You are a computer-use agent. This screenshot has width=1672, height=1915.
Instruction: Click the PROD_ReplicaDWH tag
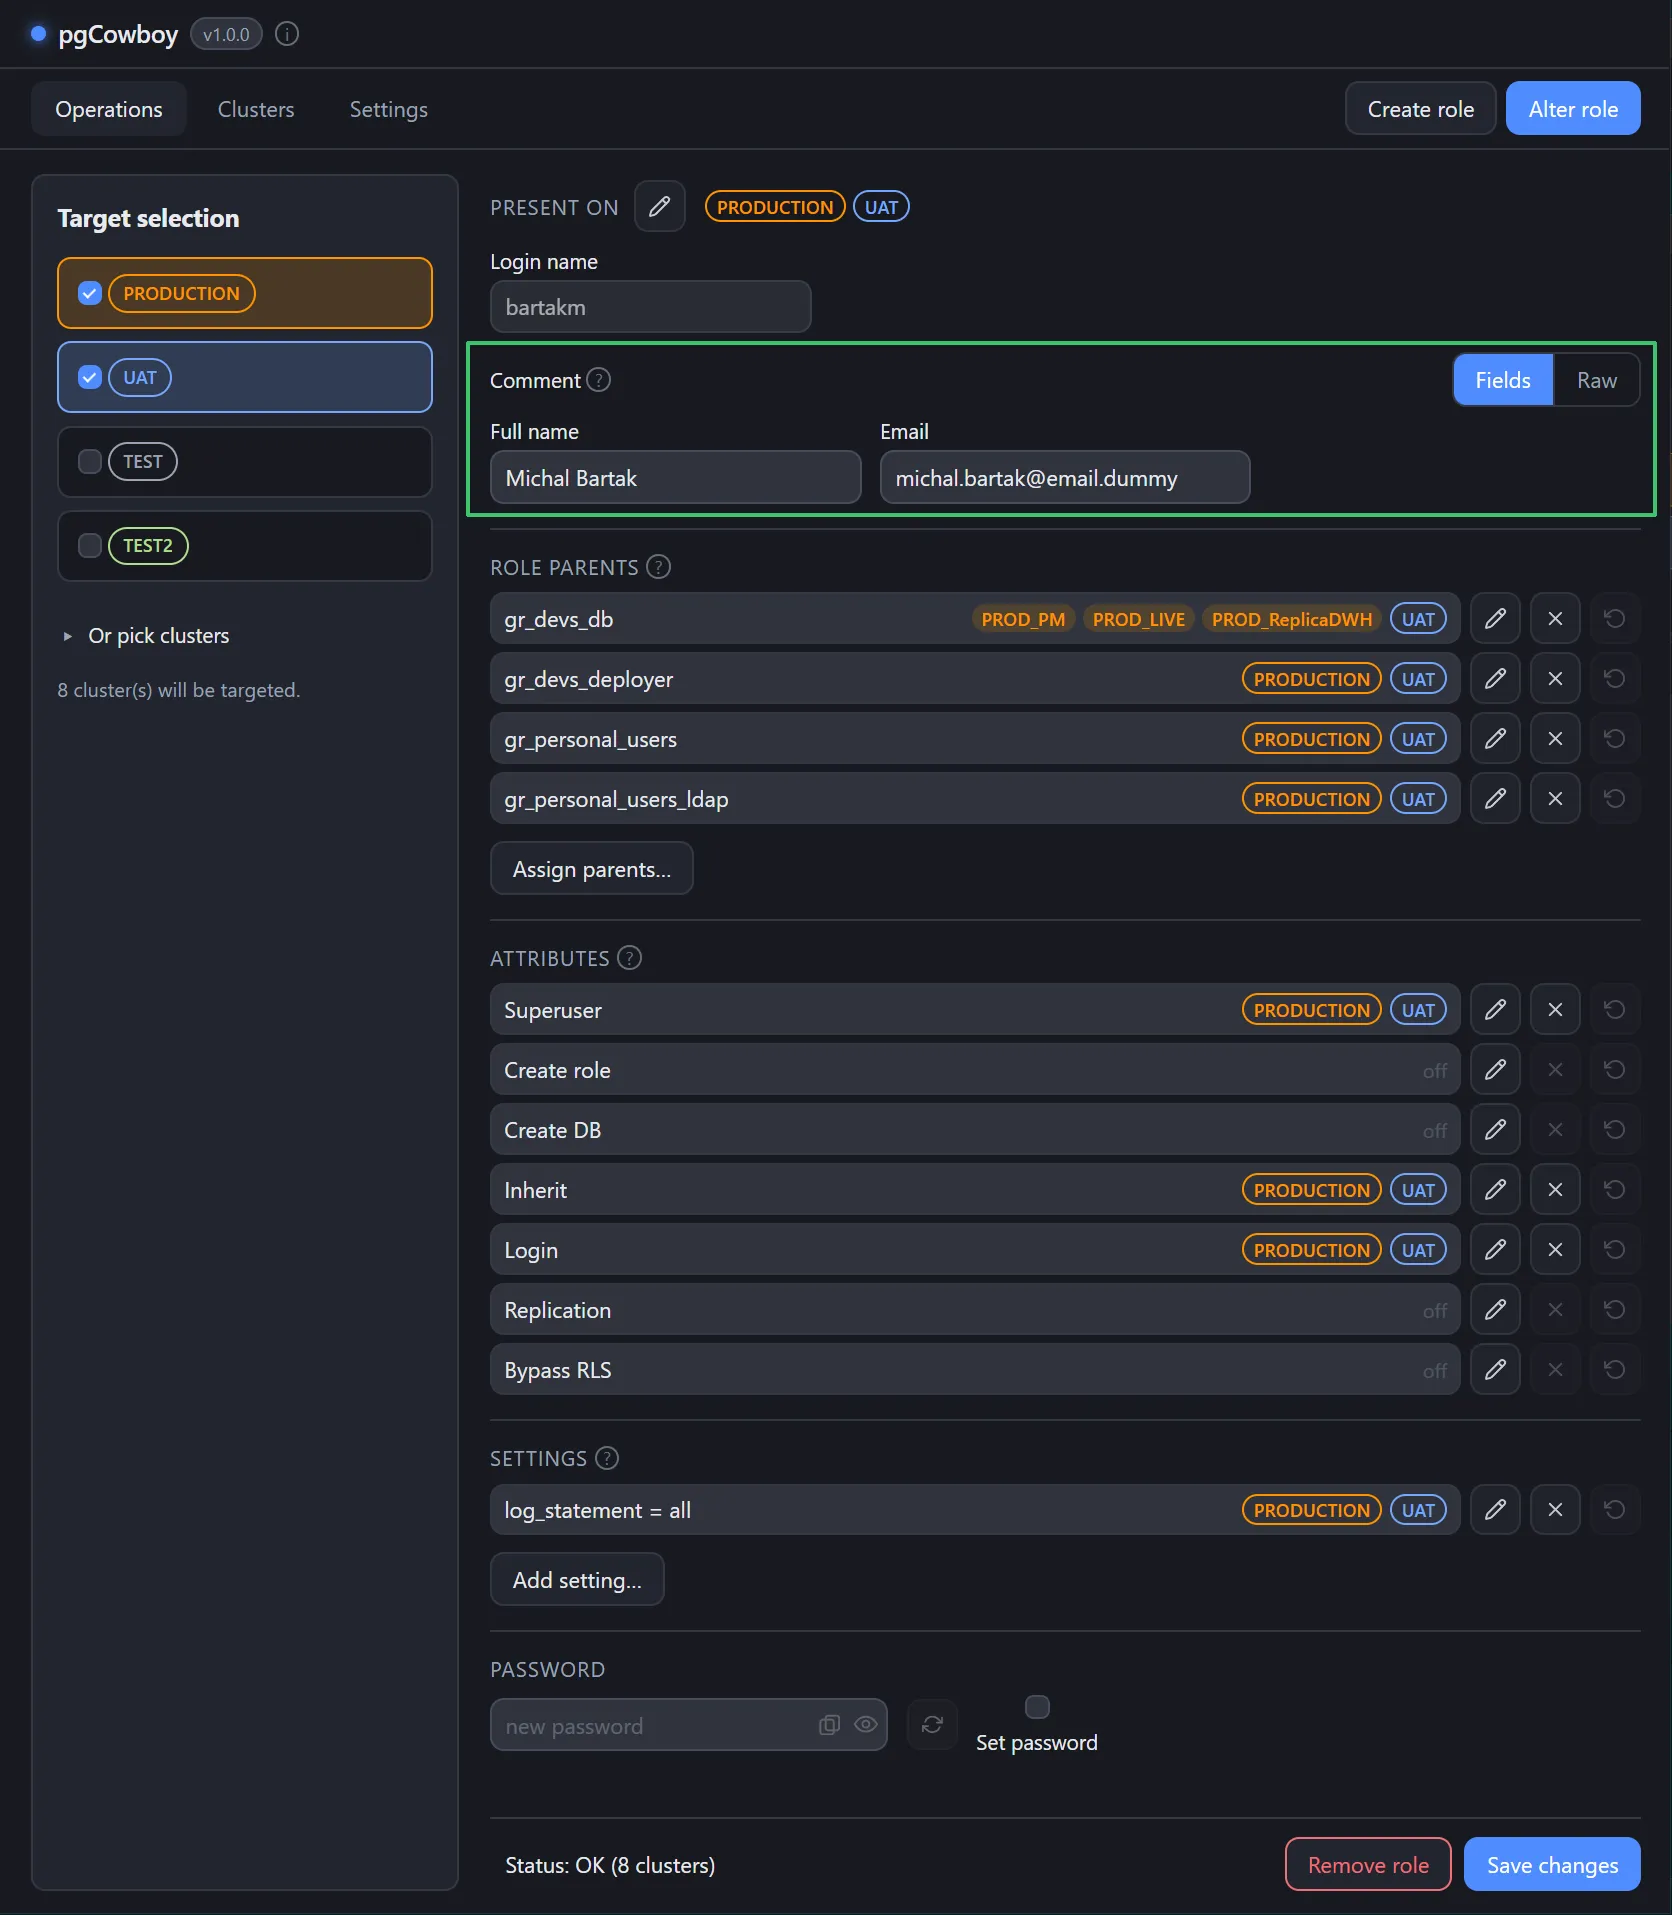[x=1292, y=619]
